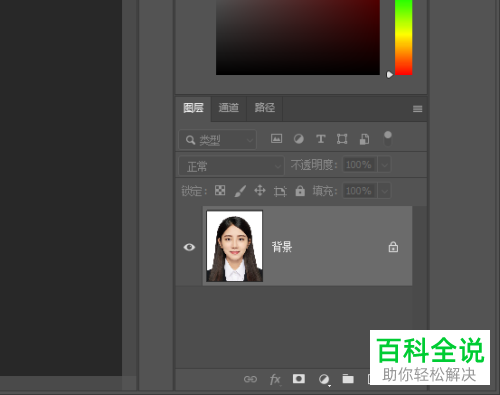Add a layer mask

point(299,379)
